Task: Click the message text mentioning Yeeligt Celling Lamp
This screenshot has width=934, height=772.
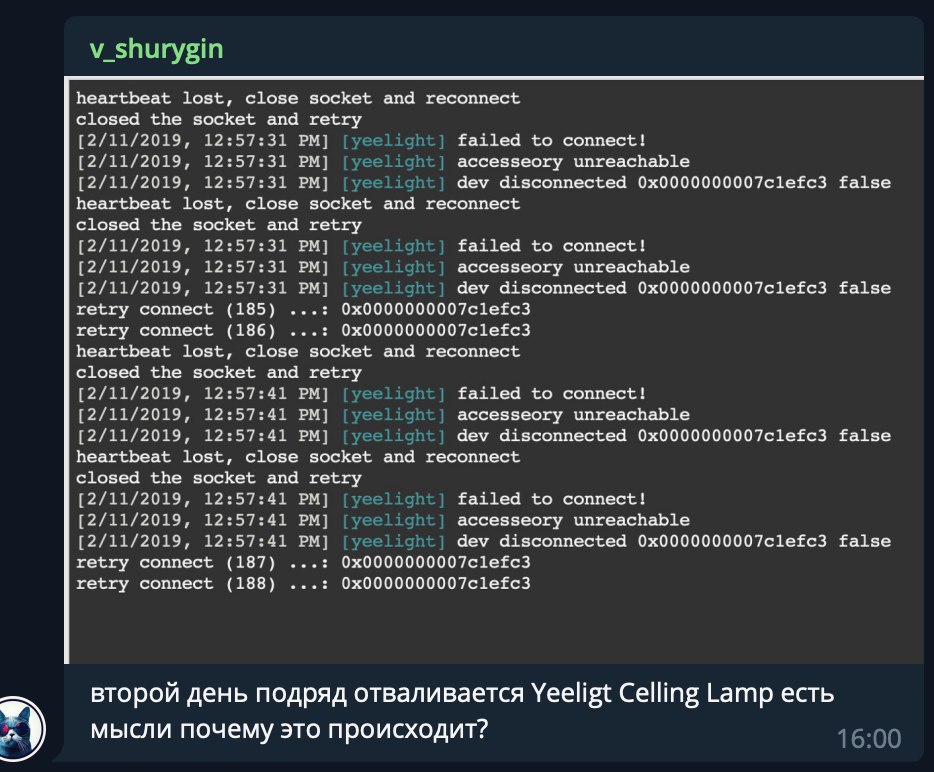Action: tap(462, 711)
